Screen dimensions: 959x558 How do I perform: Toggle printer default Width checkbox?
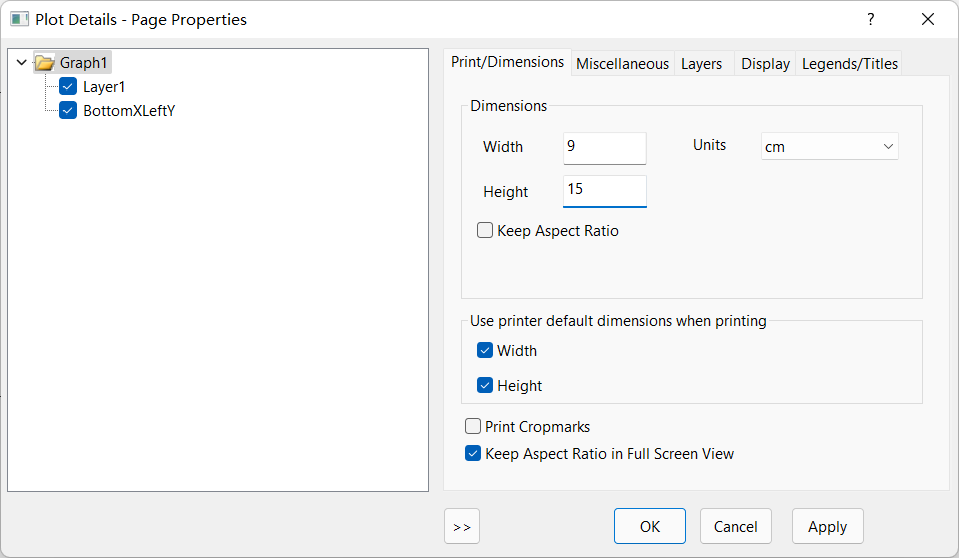click(x=486, y=351)
